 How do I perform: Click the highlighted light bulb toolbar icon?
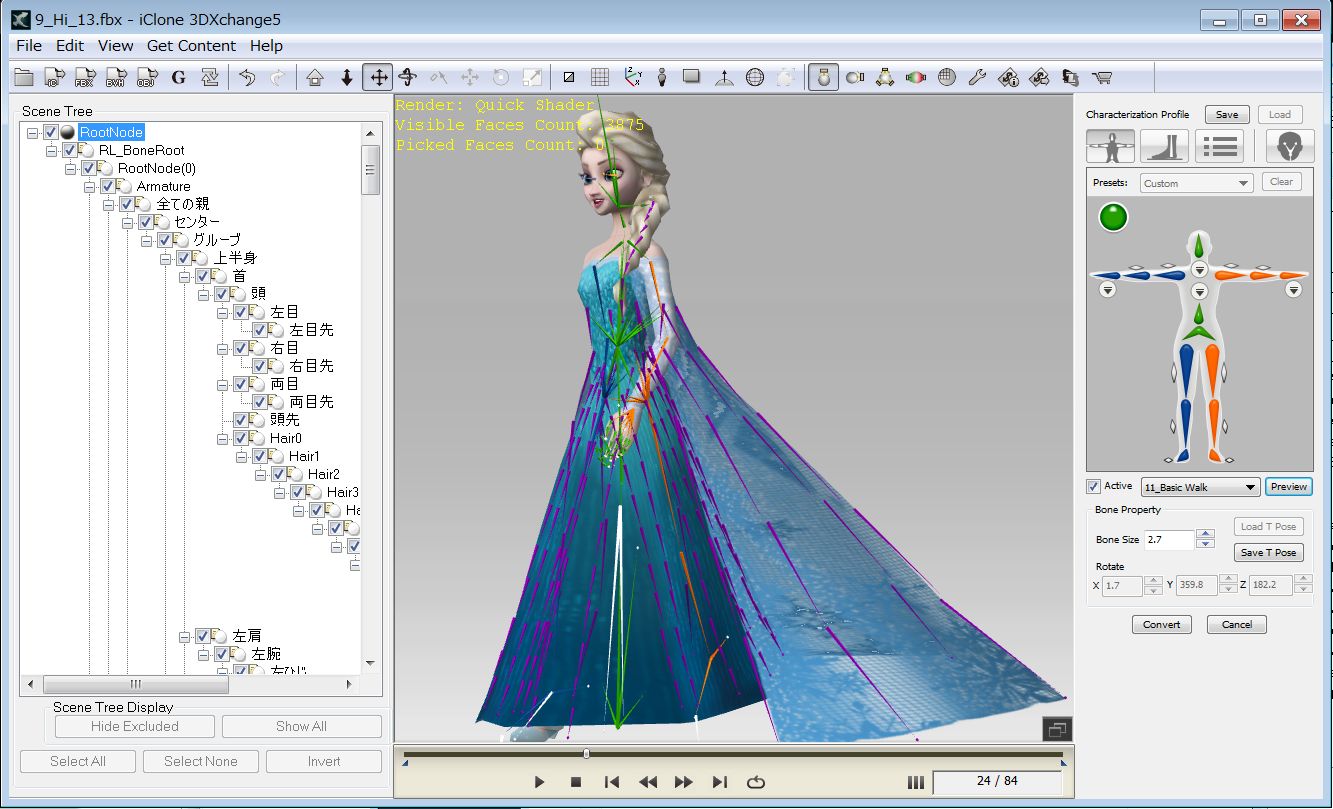tap(823, 77)
